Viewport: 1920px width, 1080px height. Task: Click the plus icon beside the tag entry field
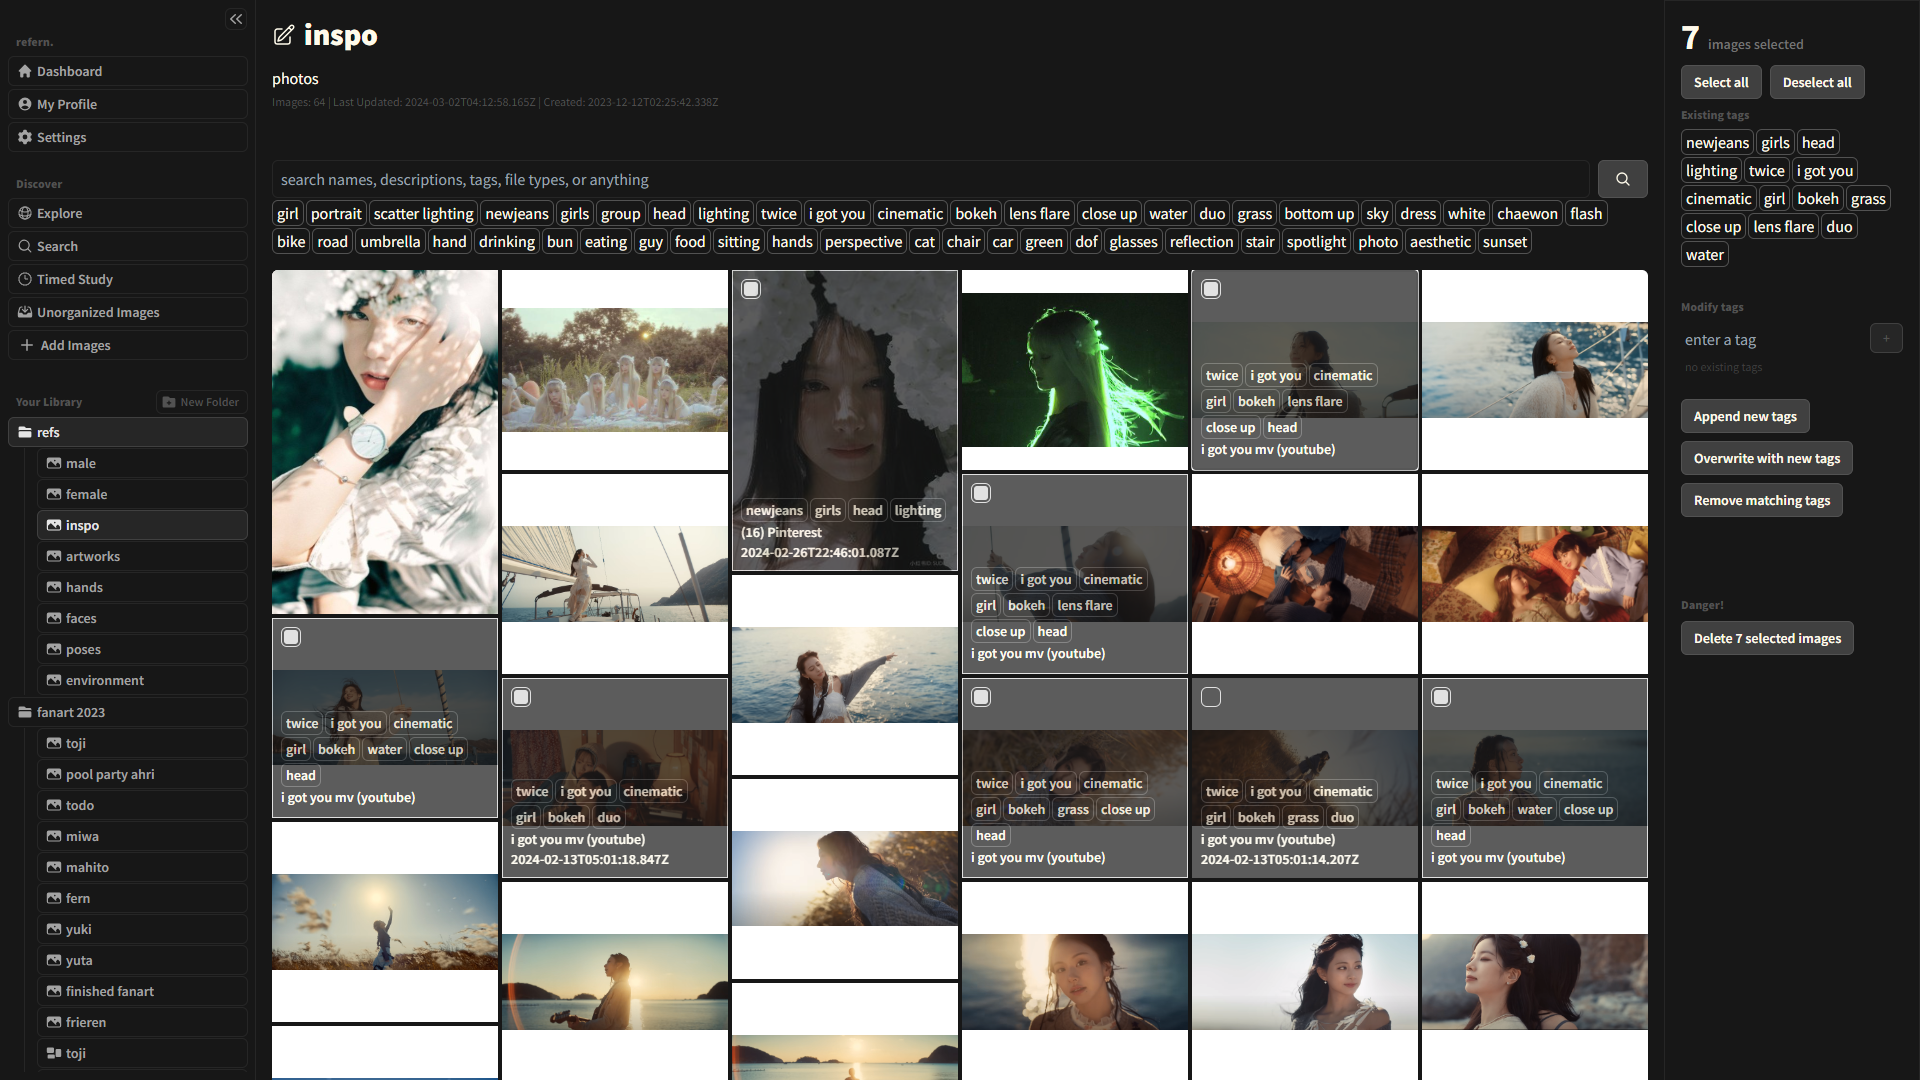1887,338
